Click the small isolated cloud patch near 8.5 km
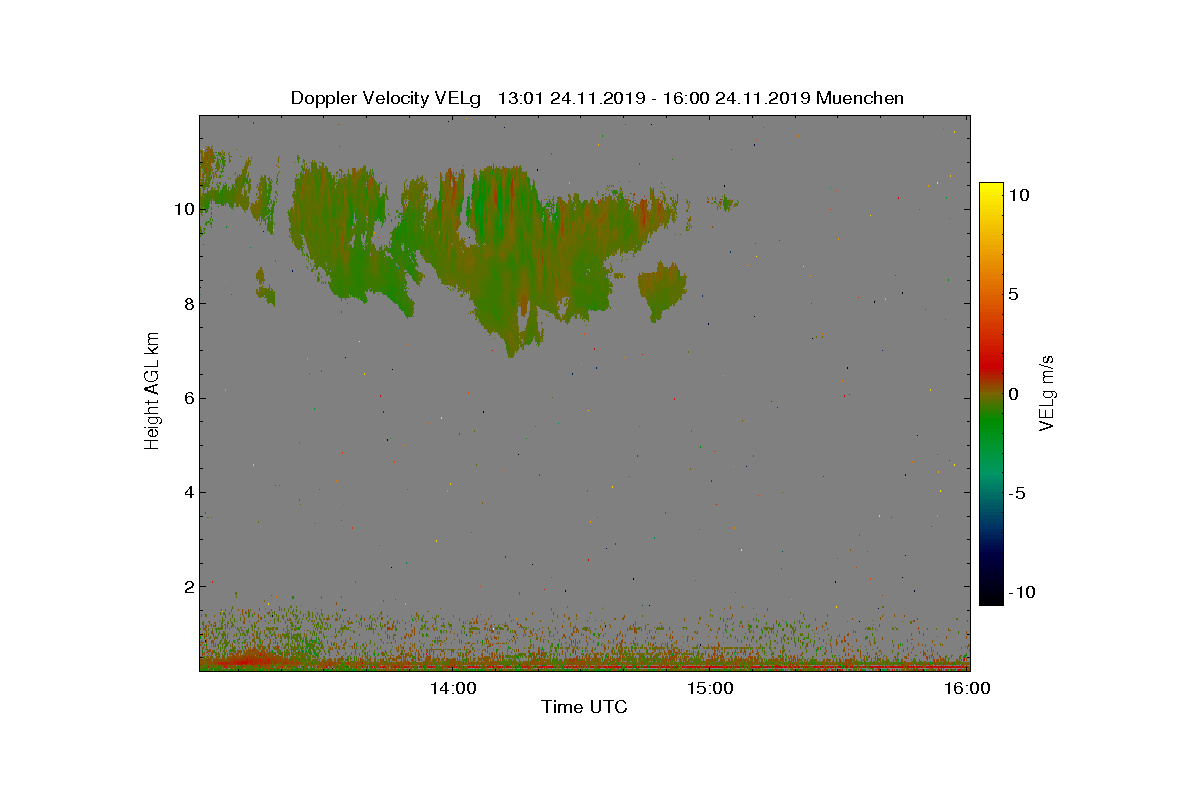 (x=662, y=290)
